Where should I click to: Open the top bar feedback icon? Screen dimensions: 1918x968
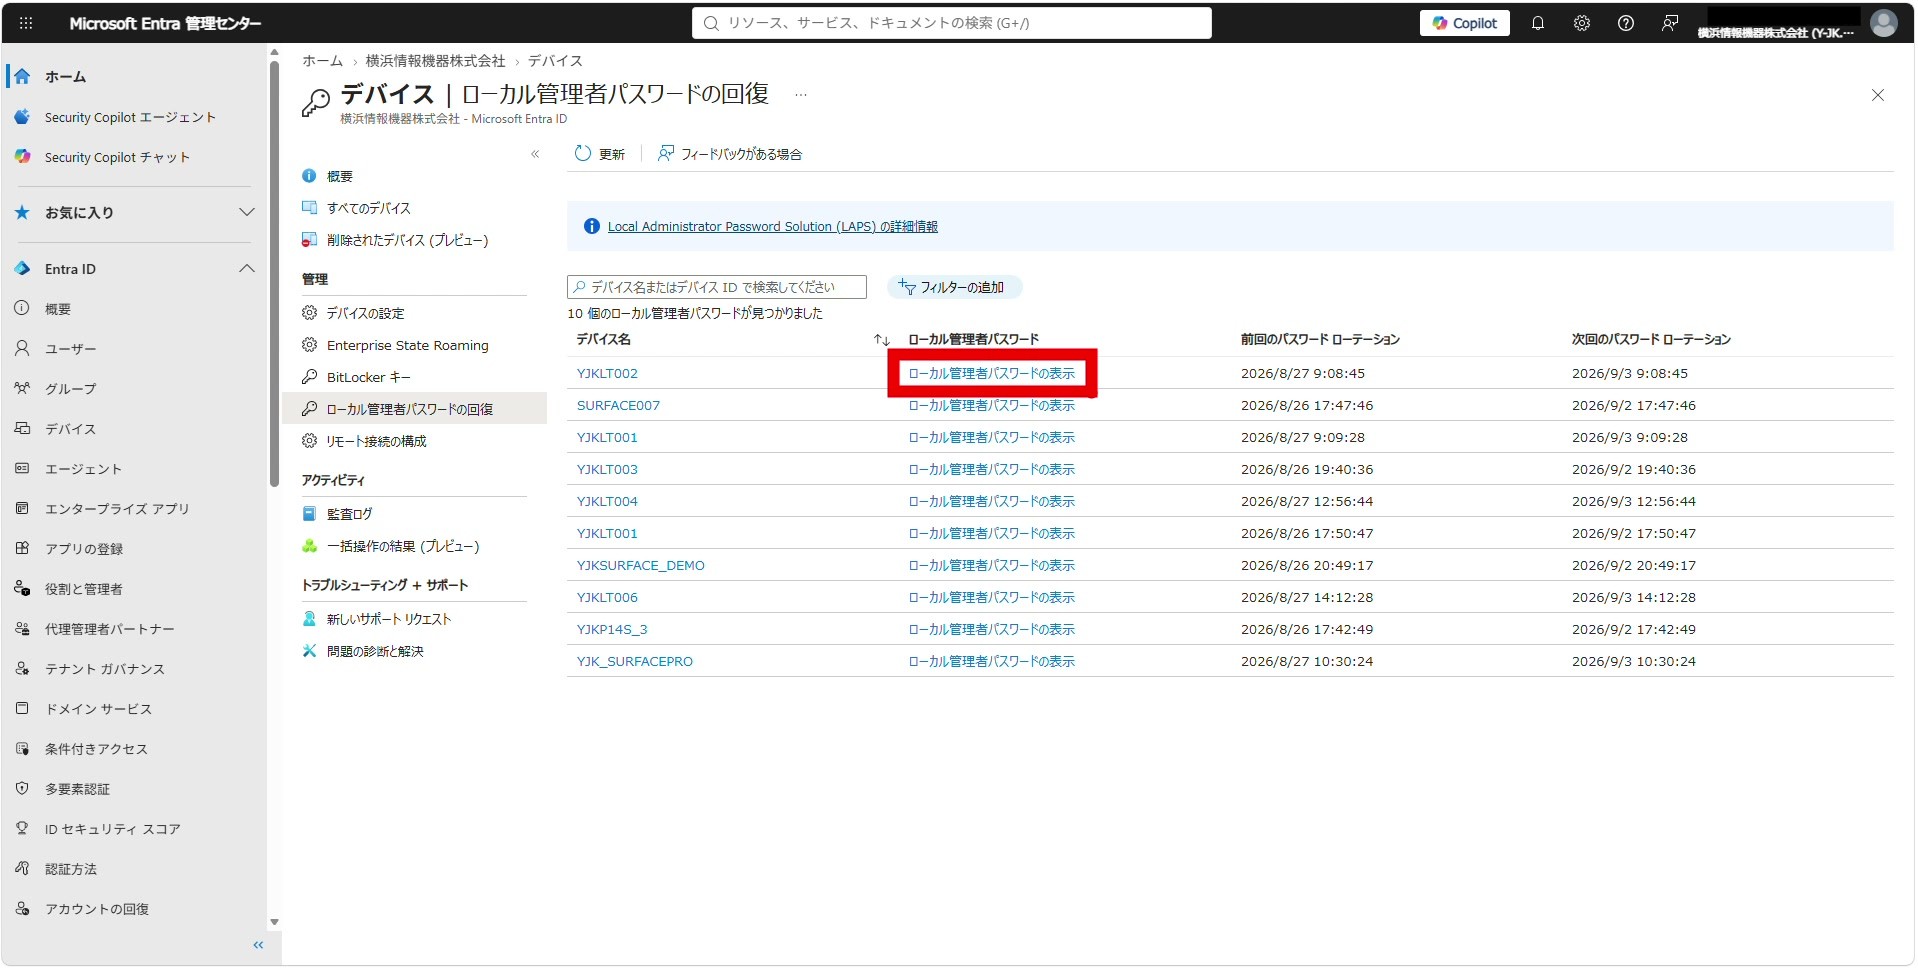coord(1670,23)
